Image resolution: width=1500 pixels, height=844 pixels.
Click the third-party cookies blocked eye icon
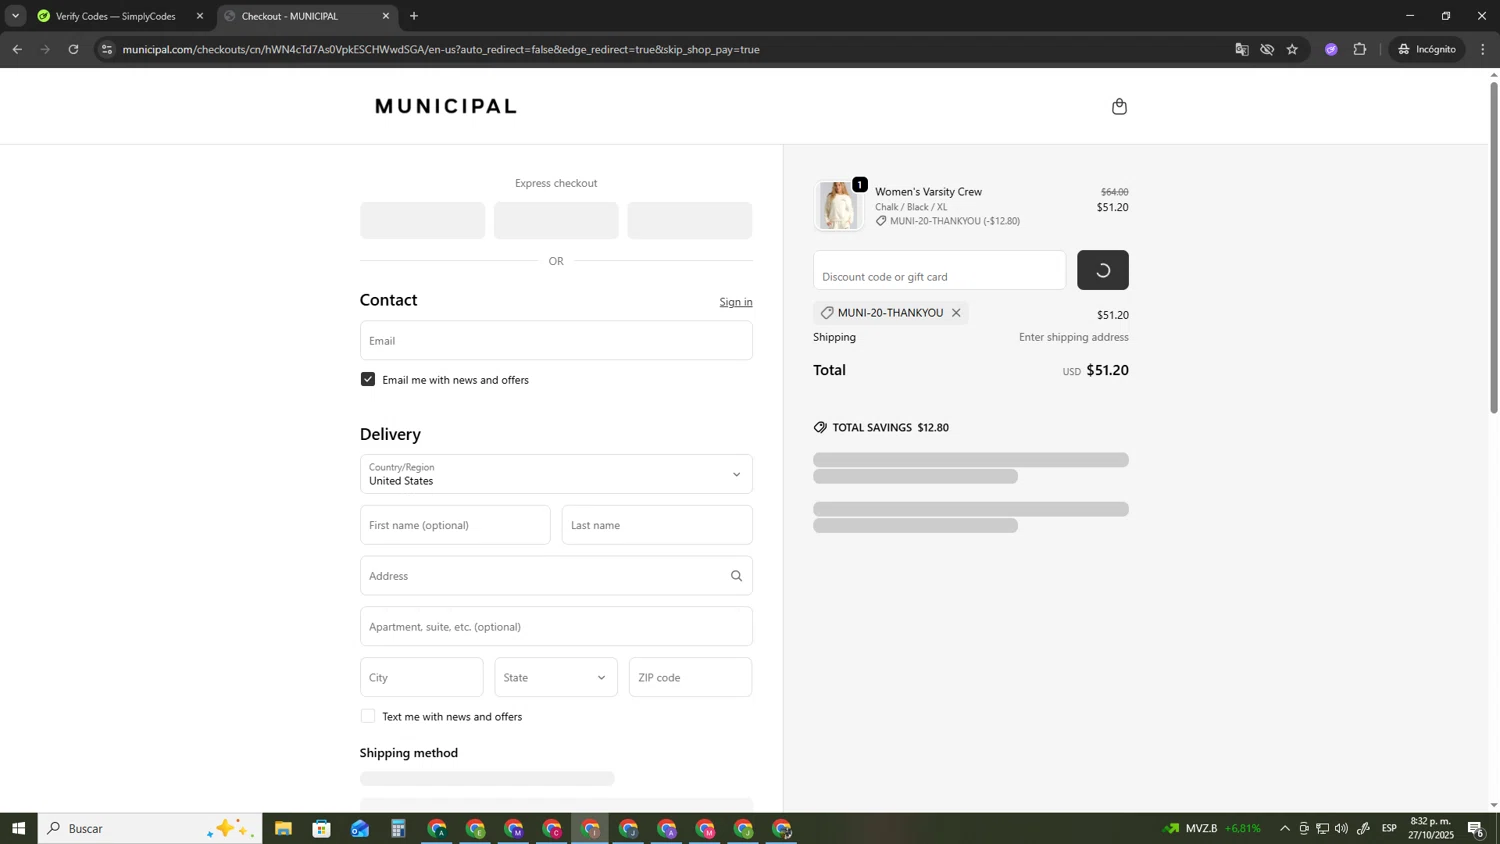1267,49
